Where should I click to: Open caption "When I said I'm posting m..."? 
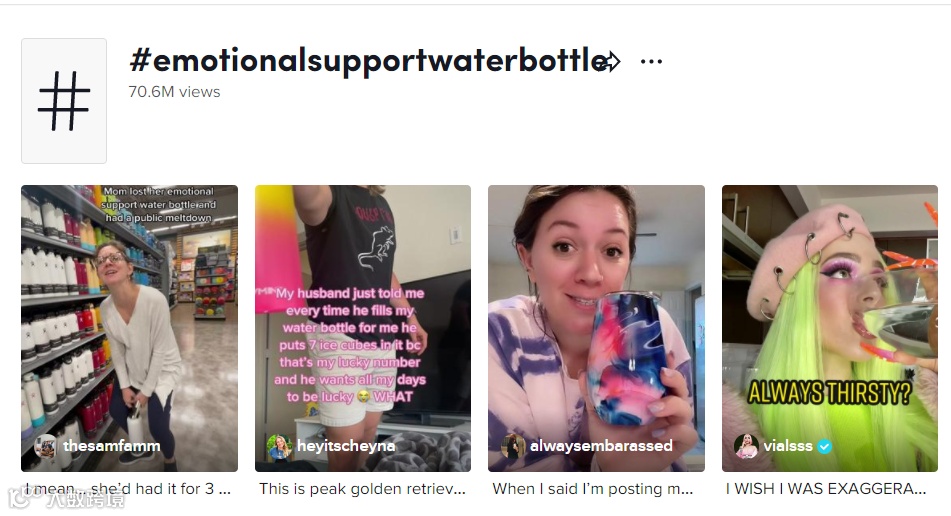(593, 489)
